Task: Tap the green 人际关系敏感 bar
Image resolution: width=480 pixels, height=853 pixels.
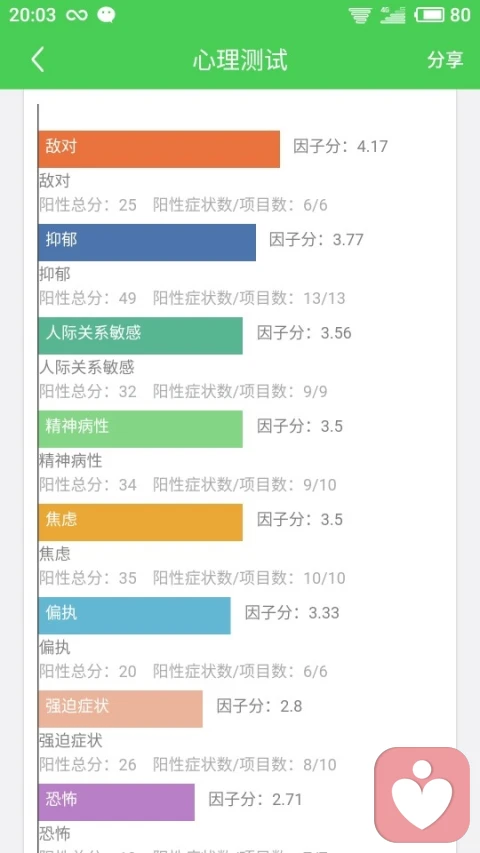Action: click(x=140, y=336)
